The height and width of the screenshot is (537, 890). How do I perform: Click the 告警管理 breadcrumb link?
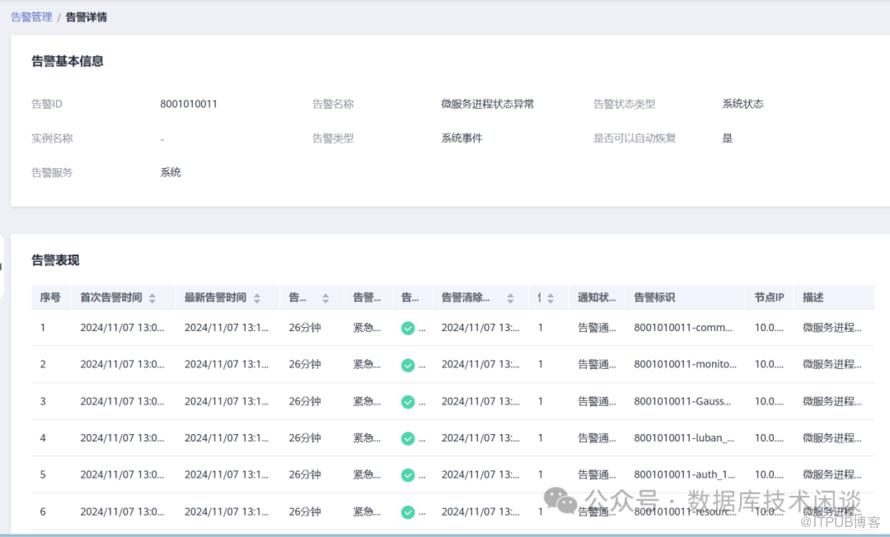[x=31, y=17]
